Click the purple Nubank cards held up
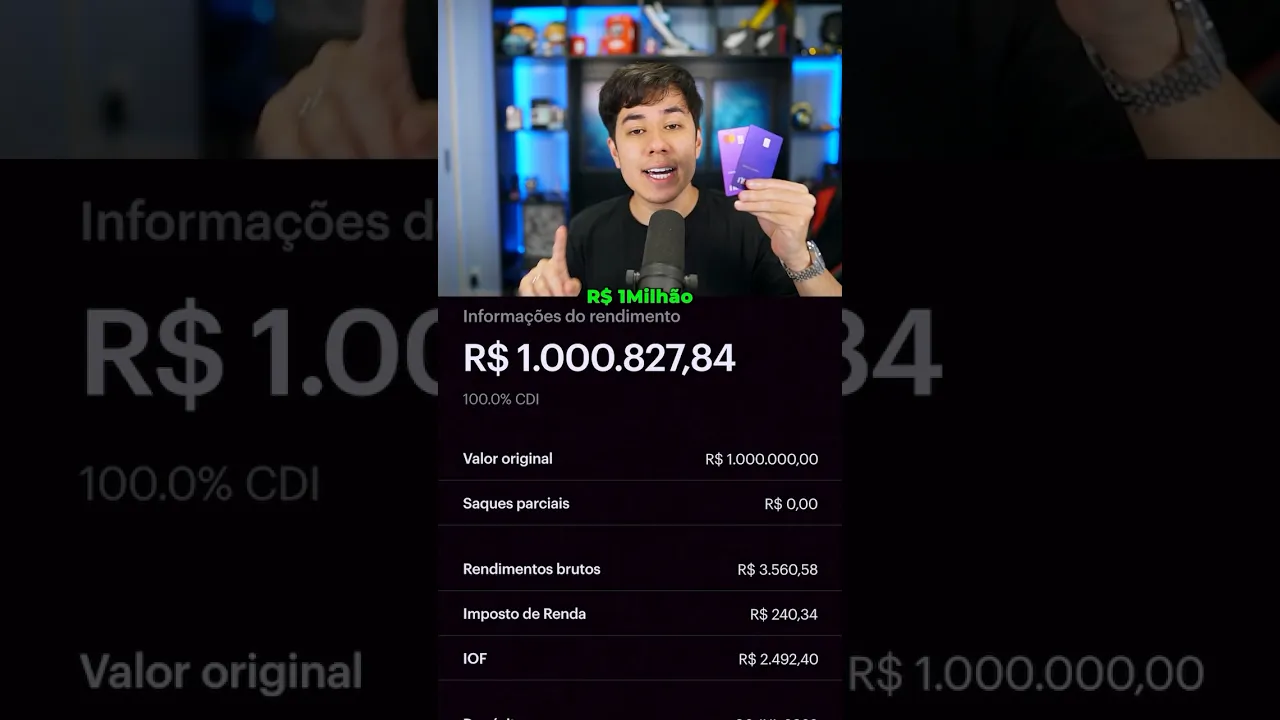The image size is (1280, 720). (x=749, y=158)
